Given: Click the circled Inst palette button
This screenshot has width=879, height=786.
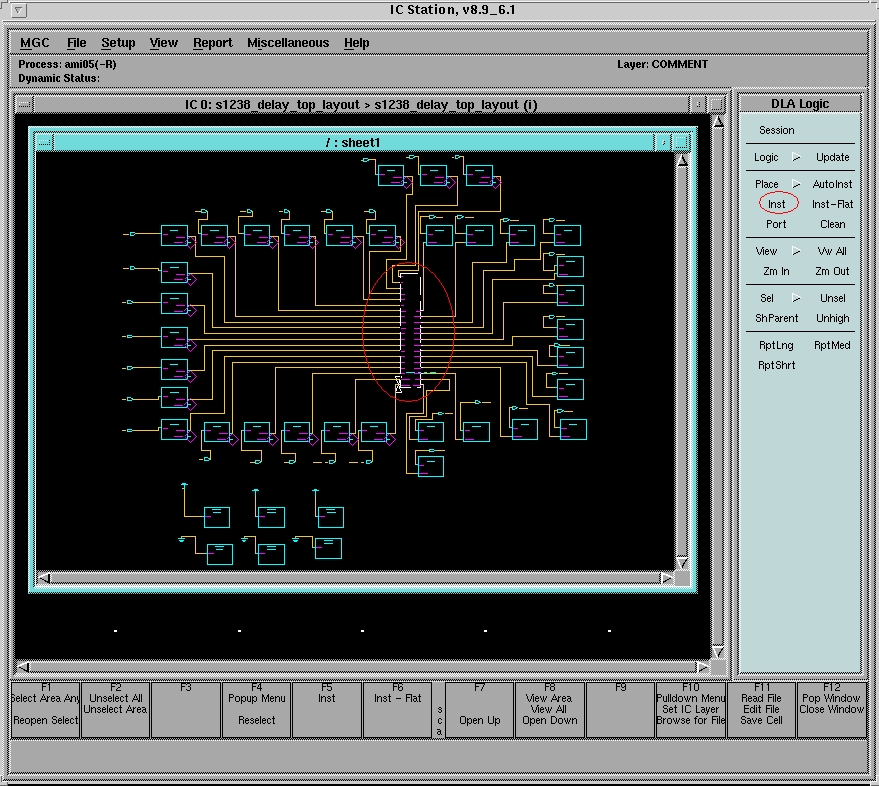Looking at the screenshot, I should point(777,204).
